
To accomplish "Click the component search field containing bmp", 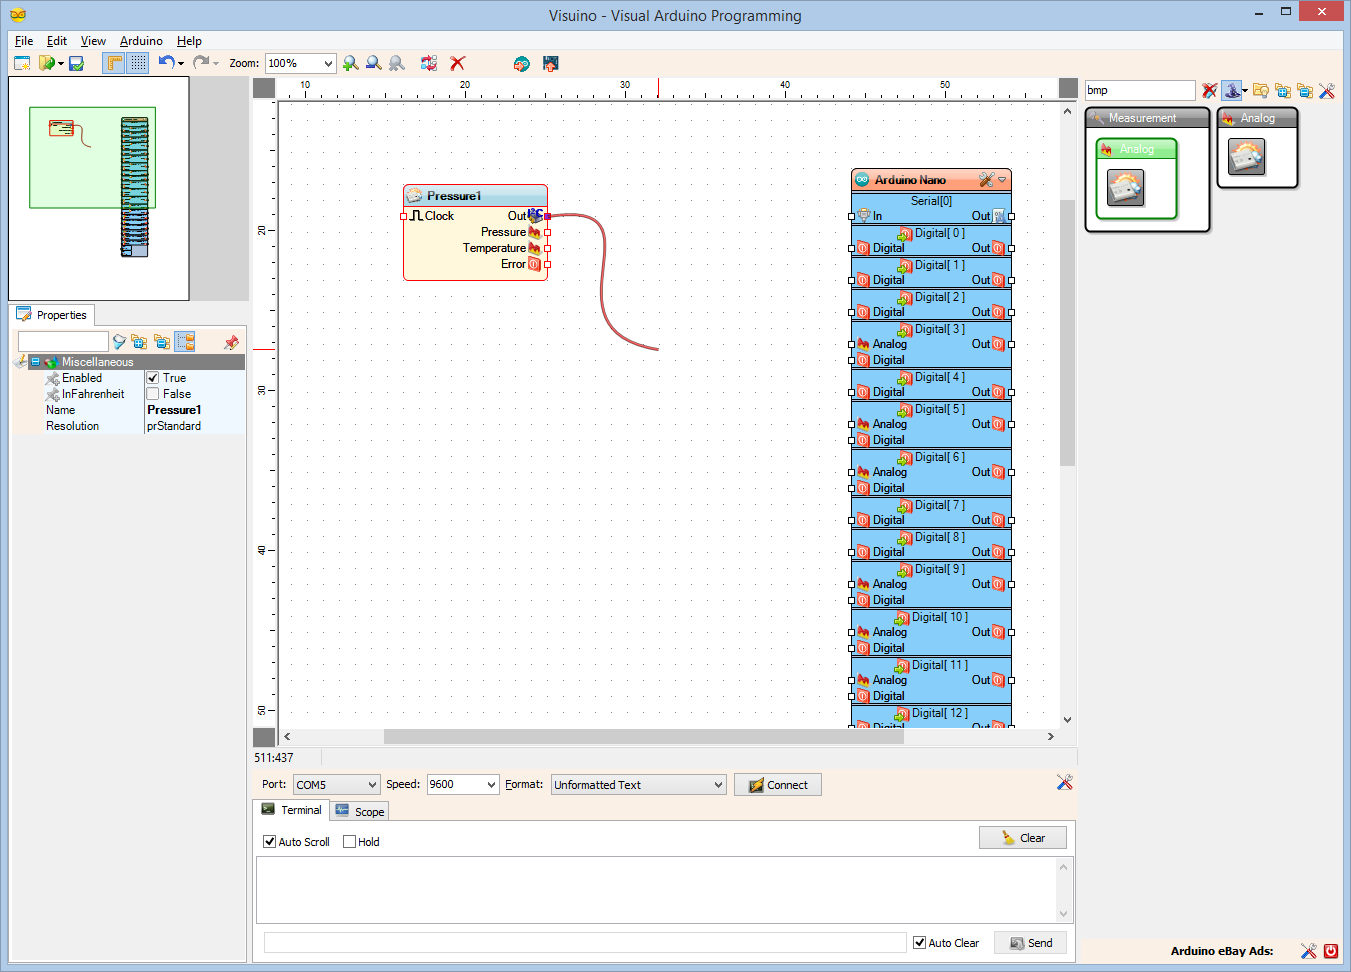I will pyautogui.click(x=1140, y=90).
